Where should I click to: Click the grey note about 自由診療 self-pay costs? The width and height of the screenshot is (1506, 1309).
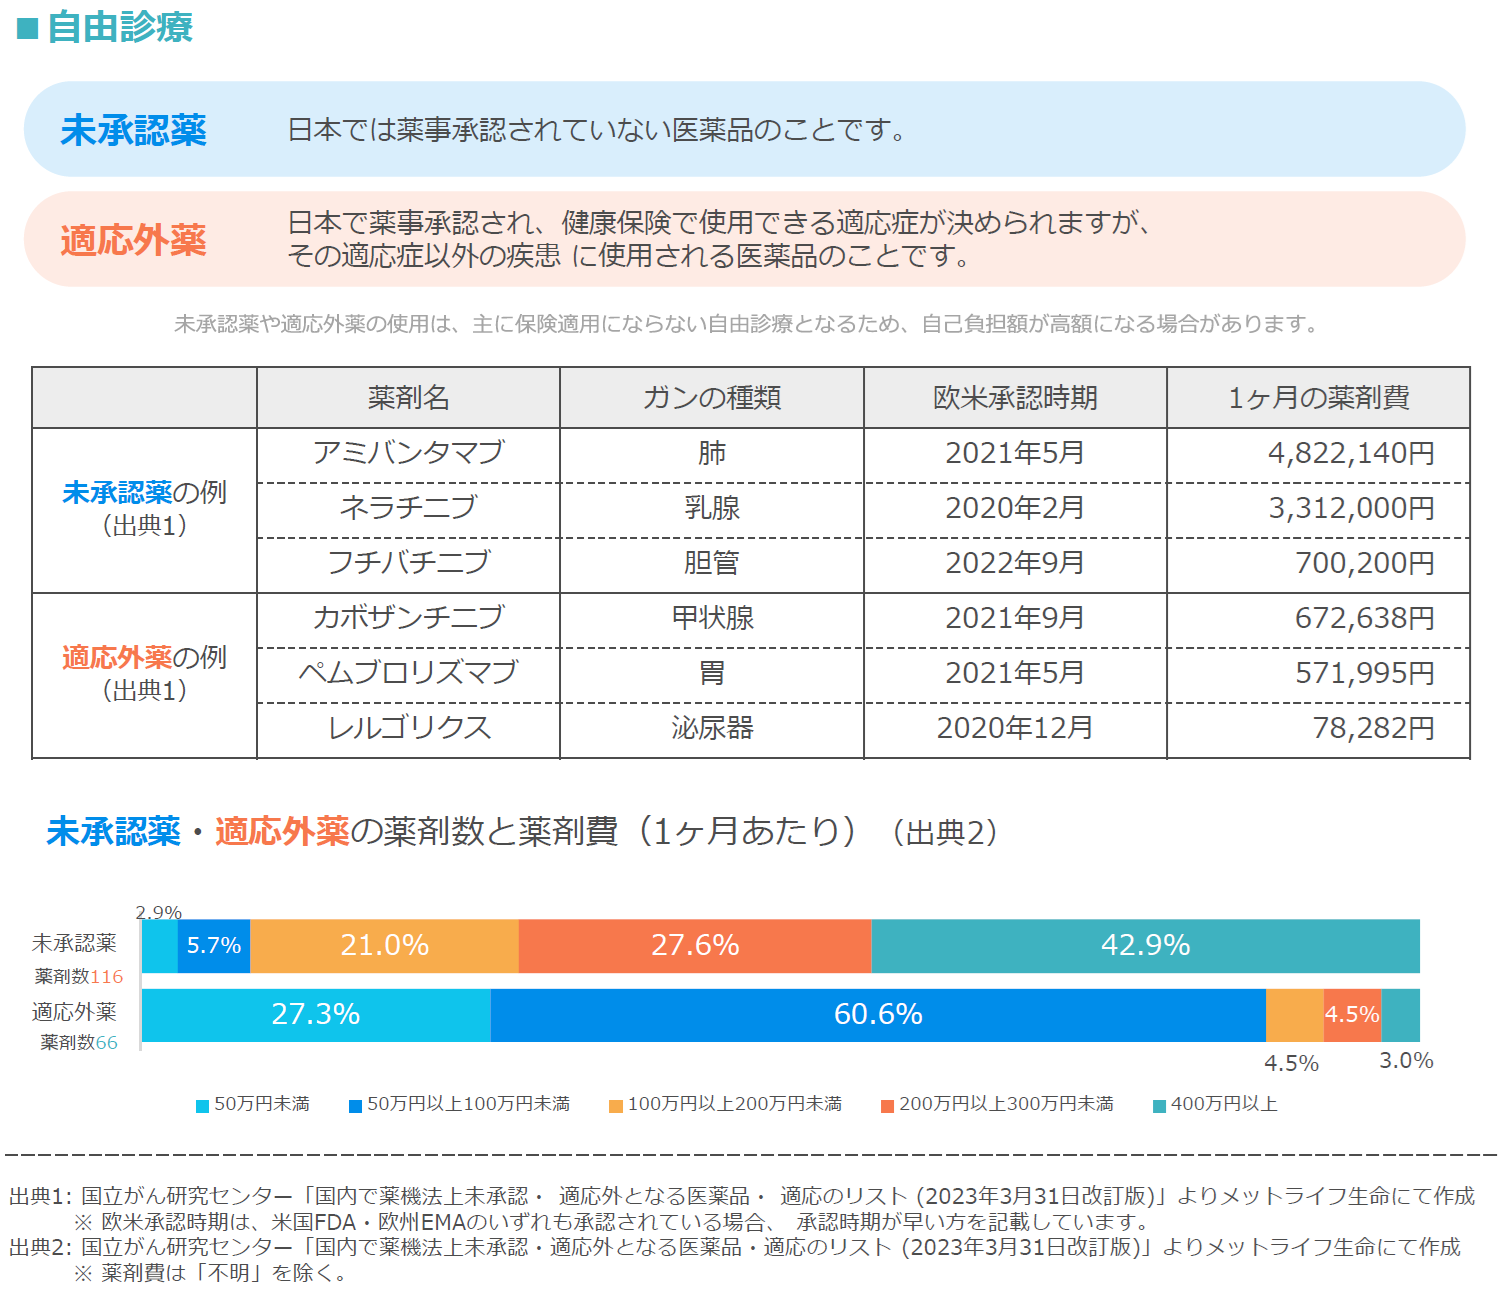pyautogui.click(x=747, y=324)
